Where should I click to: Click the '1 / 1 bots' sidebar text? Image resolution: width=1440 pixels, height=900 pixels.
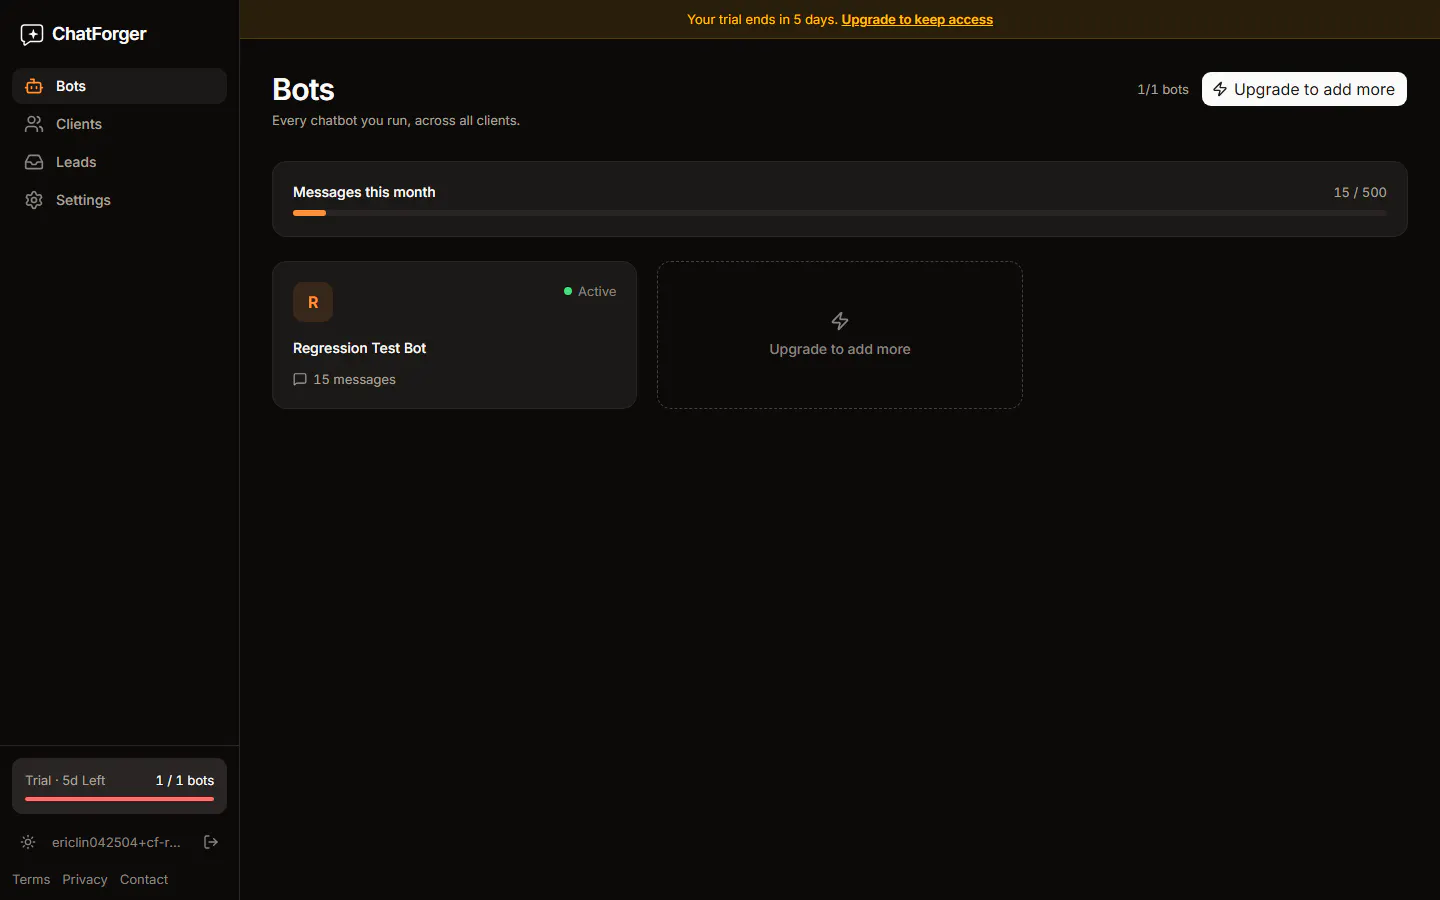185,780
